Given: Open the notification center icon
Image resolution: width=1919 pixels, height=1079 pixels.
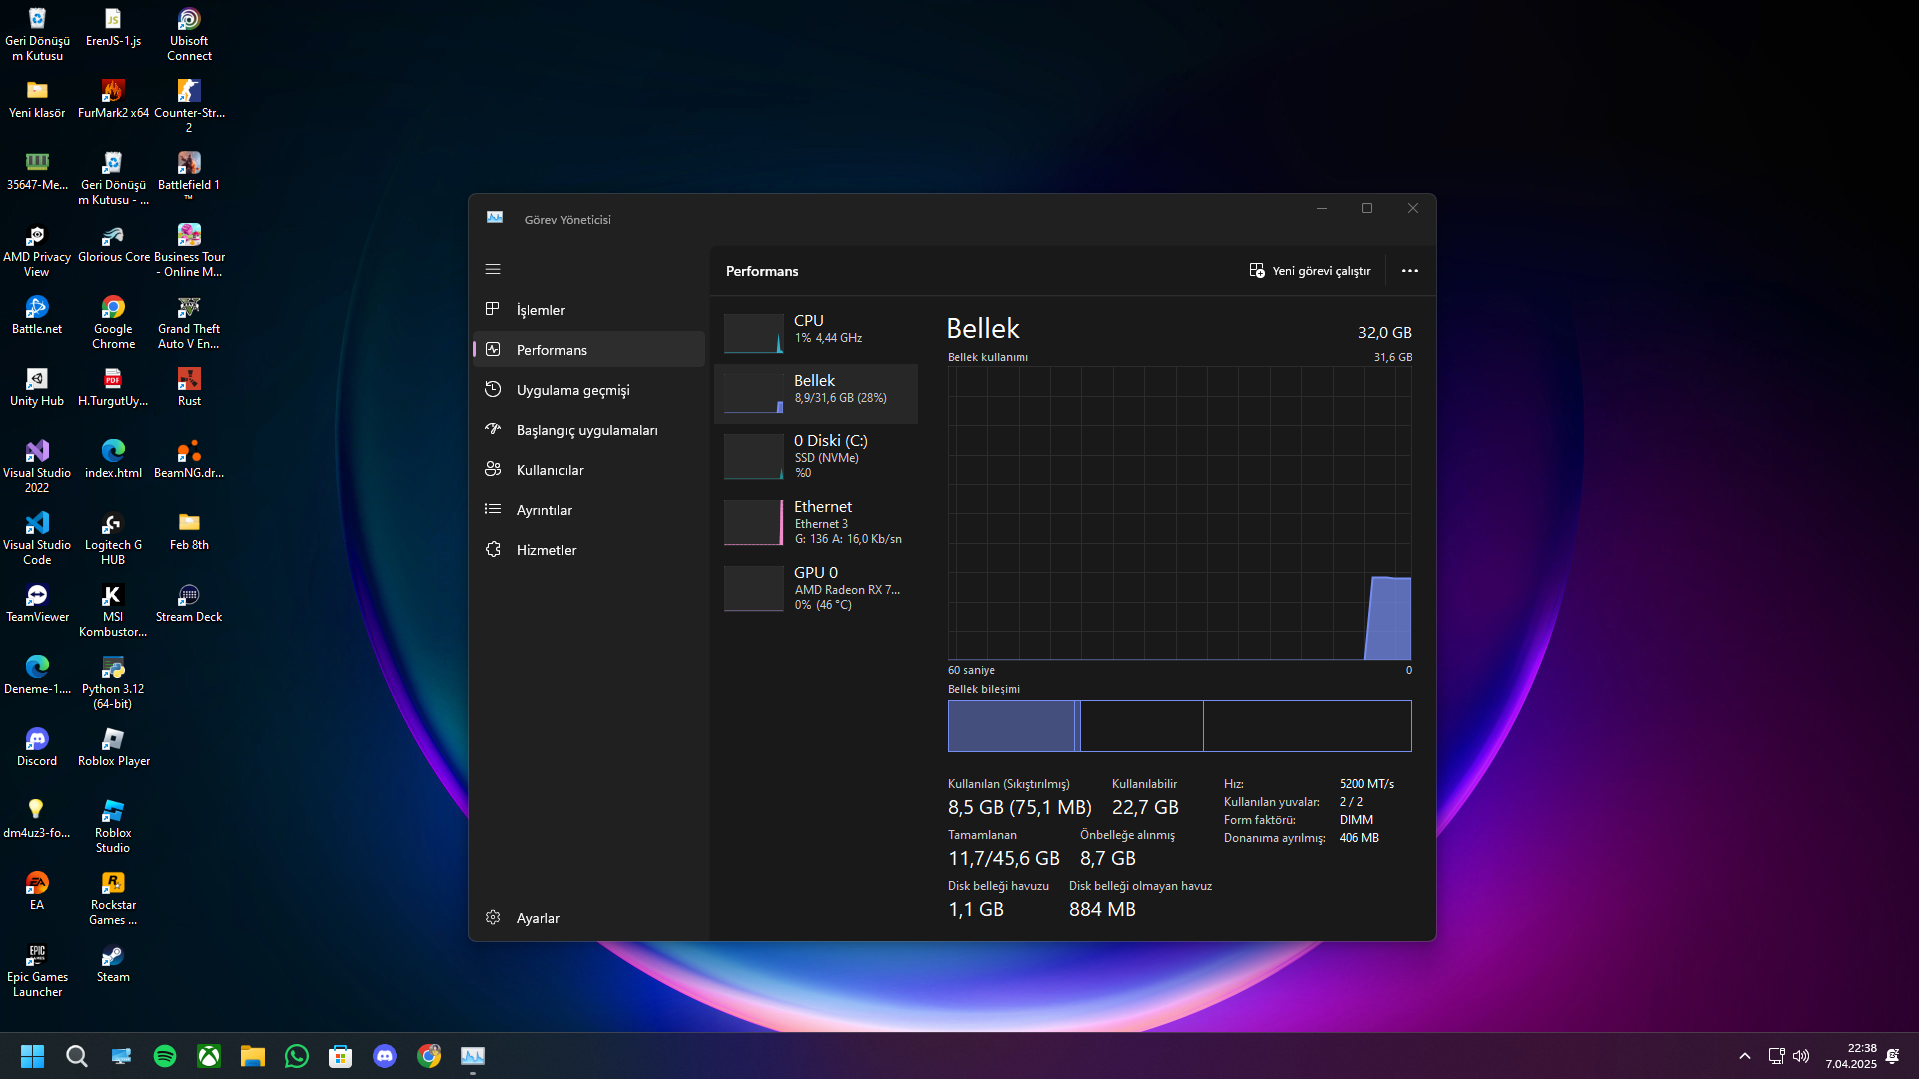Looking at the screenshot, I should point(1893,1056).
